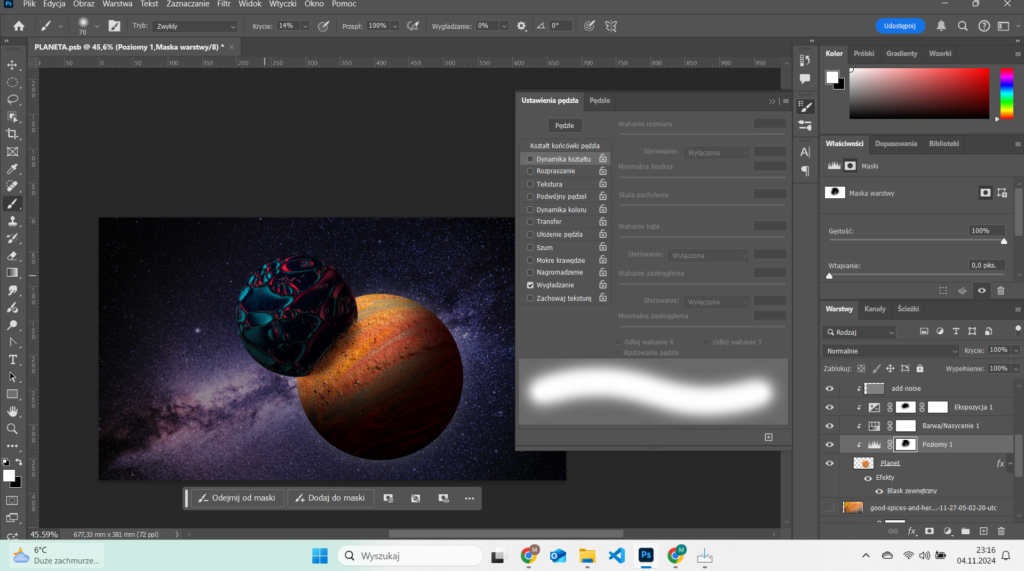Screen dimensions: 1024x571
Task: Open the Search icon in top bar
Action: (963, 26)
